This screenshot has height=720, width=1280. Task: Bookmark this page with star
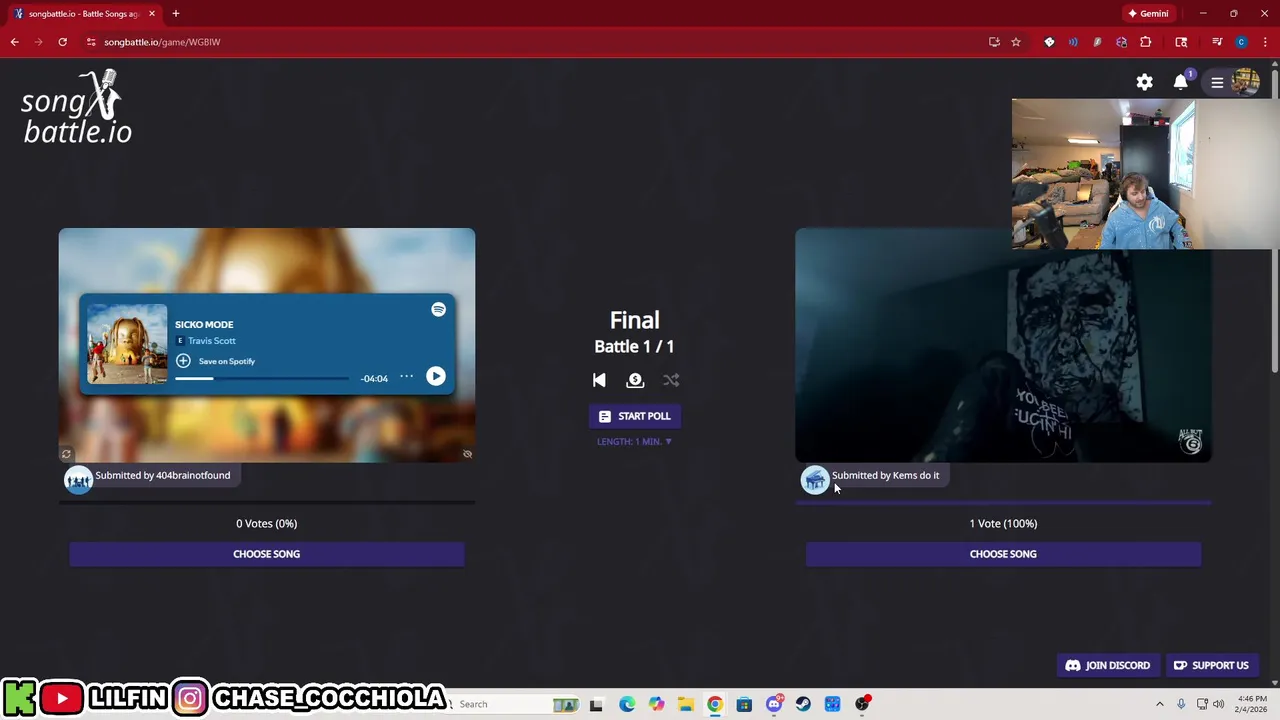click(x=1016, y=42)
